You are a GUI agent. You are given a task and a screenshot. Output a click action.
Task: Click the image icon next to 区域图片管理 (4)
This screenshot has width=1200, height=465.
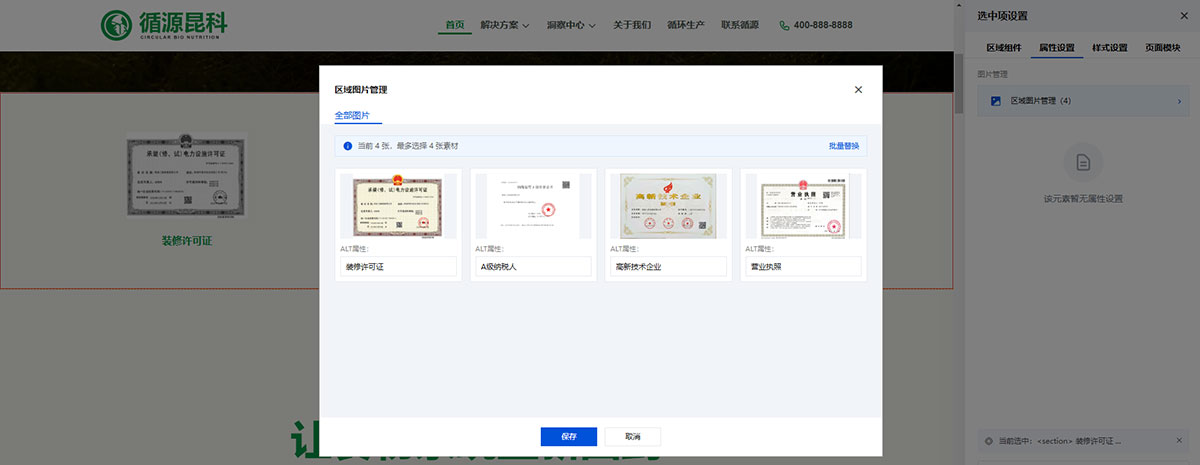coord(995,101)
